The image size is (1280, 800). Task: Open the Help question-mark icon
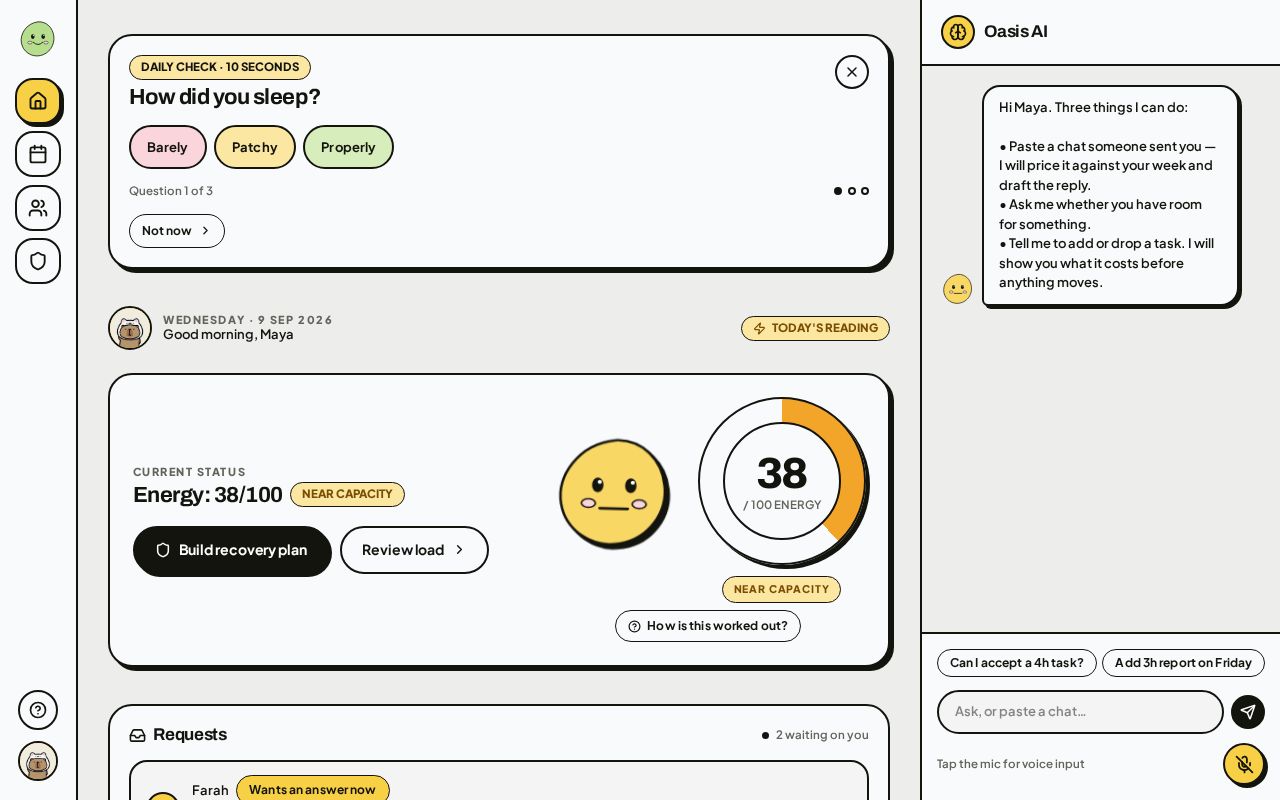click(38, 710)
